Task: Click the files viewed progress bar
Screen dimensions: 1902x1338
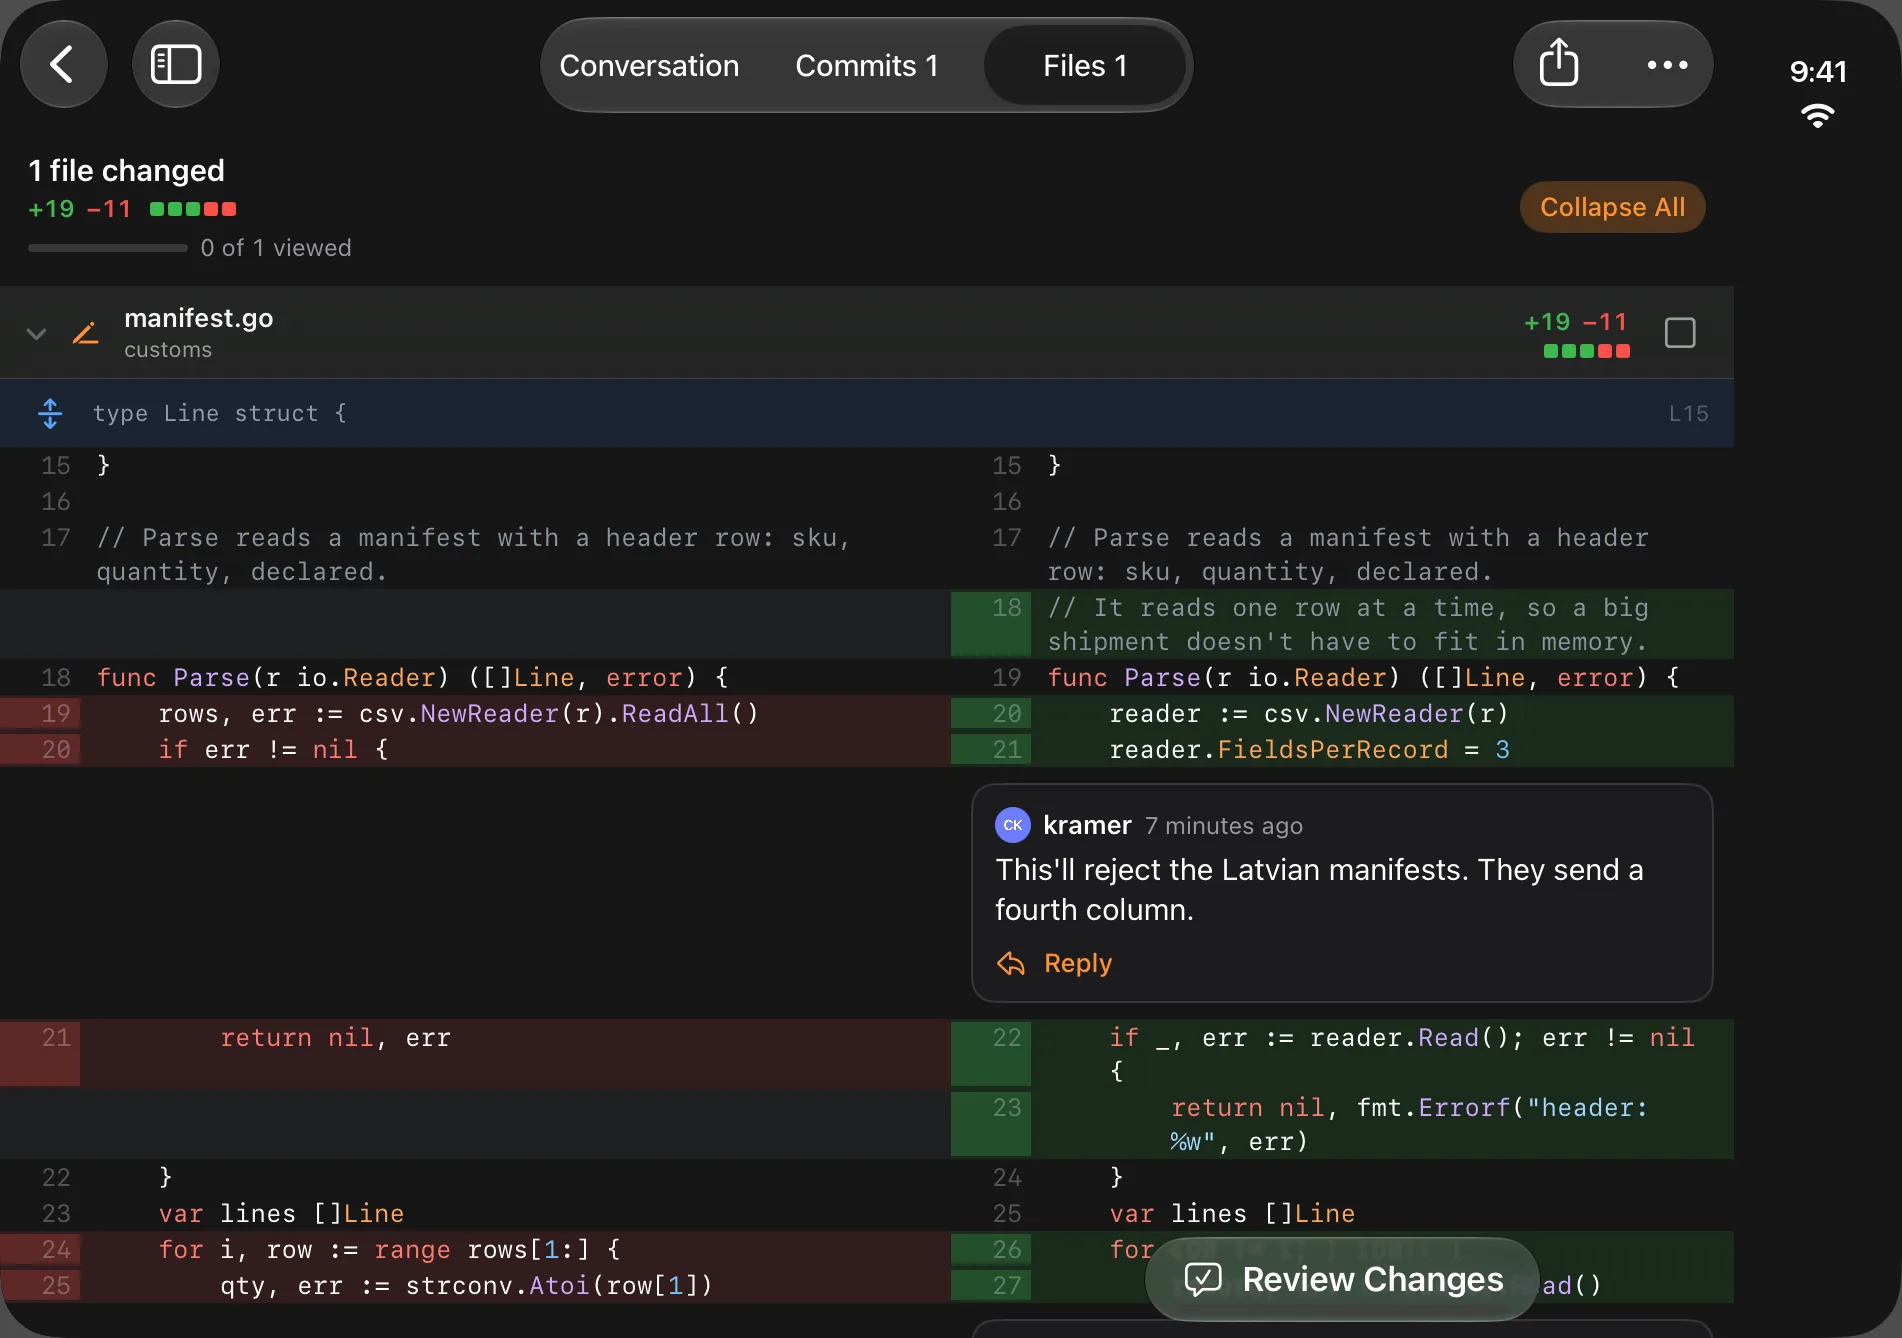Action: [x=108, y=248]
